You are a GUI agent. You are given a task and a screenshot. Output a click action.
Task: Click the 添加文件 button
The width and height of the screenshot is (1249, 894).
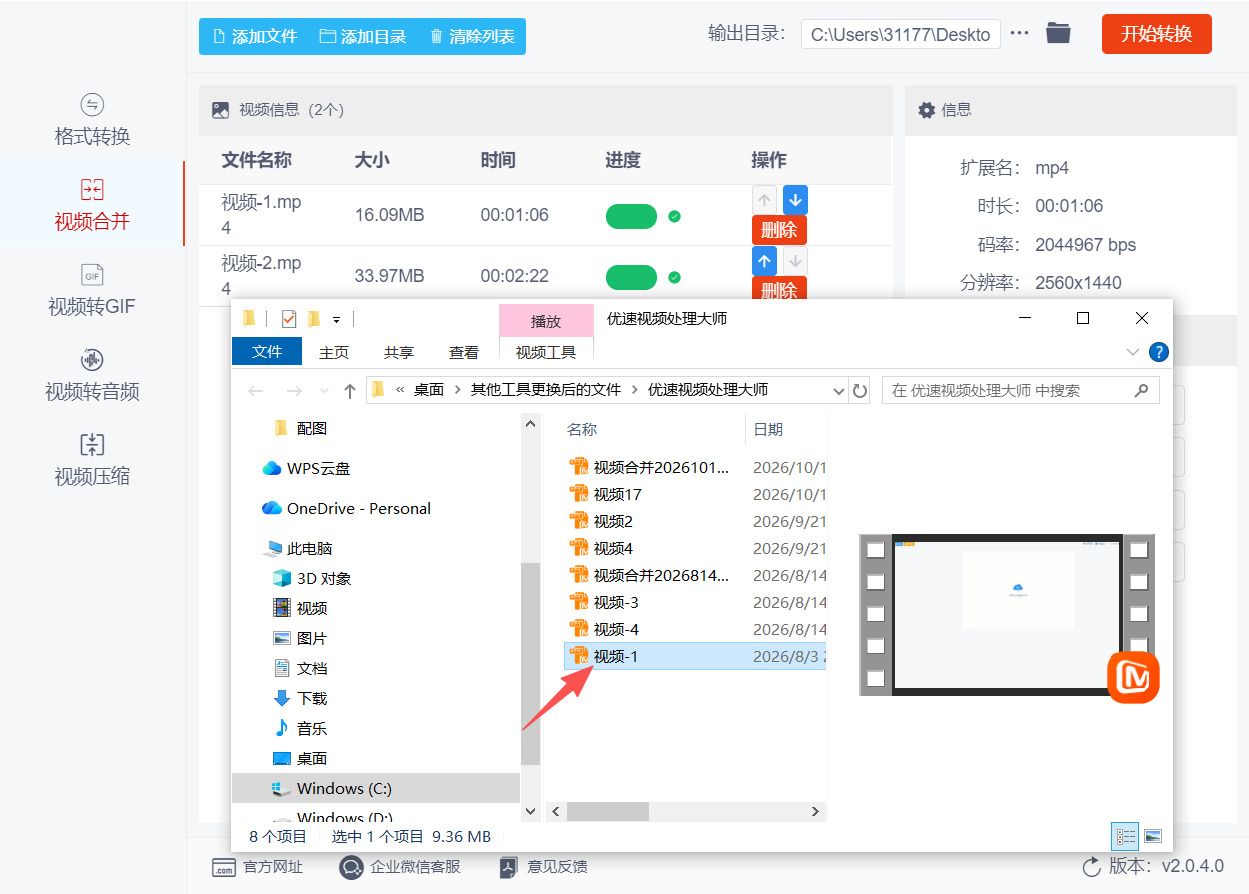click(255, 36)
